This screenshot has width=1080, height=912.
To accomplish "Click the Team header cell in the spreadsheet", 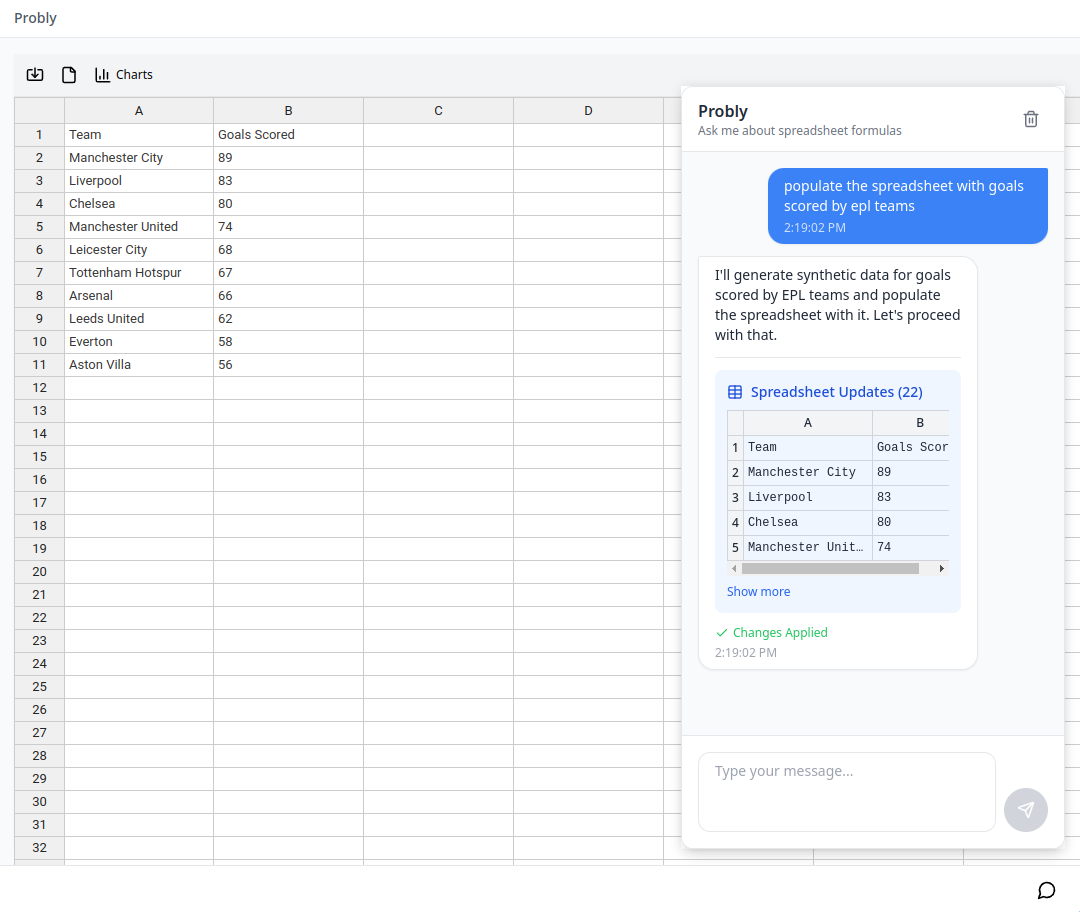I will pos(139,135).
